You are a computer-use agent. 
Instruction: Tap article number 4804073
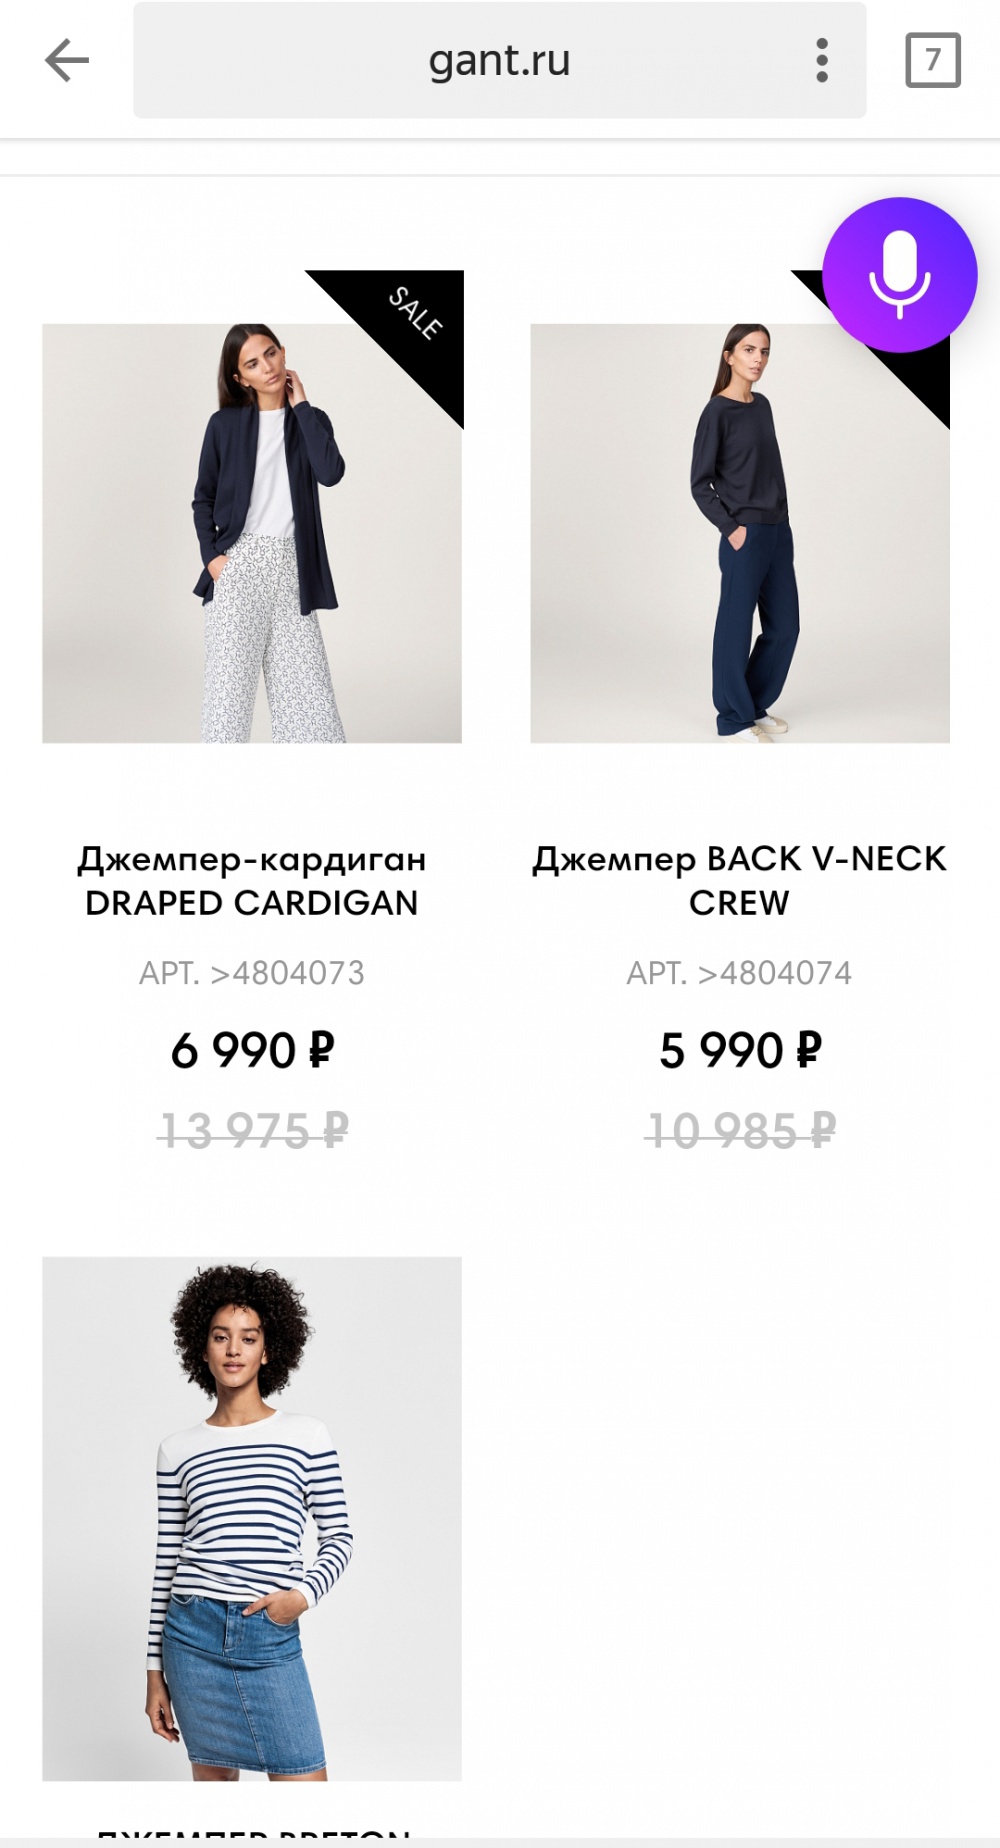pos(252,973)
